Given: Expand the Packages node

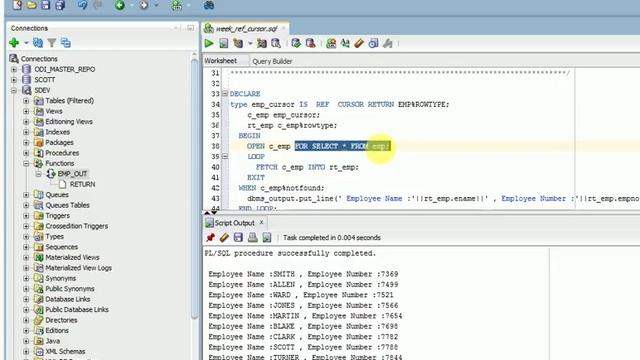Looking at the screenshot, I should [x=26, y=142].
